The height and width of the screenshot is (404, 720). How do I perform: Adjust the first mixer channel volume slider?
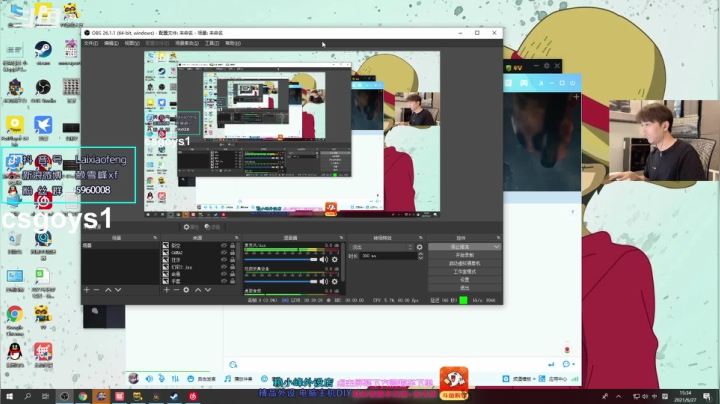coord(281,259)
